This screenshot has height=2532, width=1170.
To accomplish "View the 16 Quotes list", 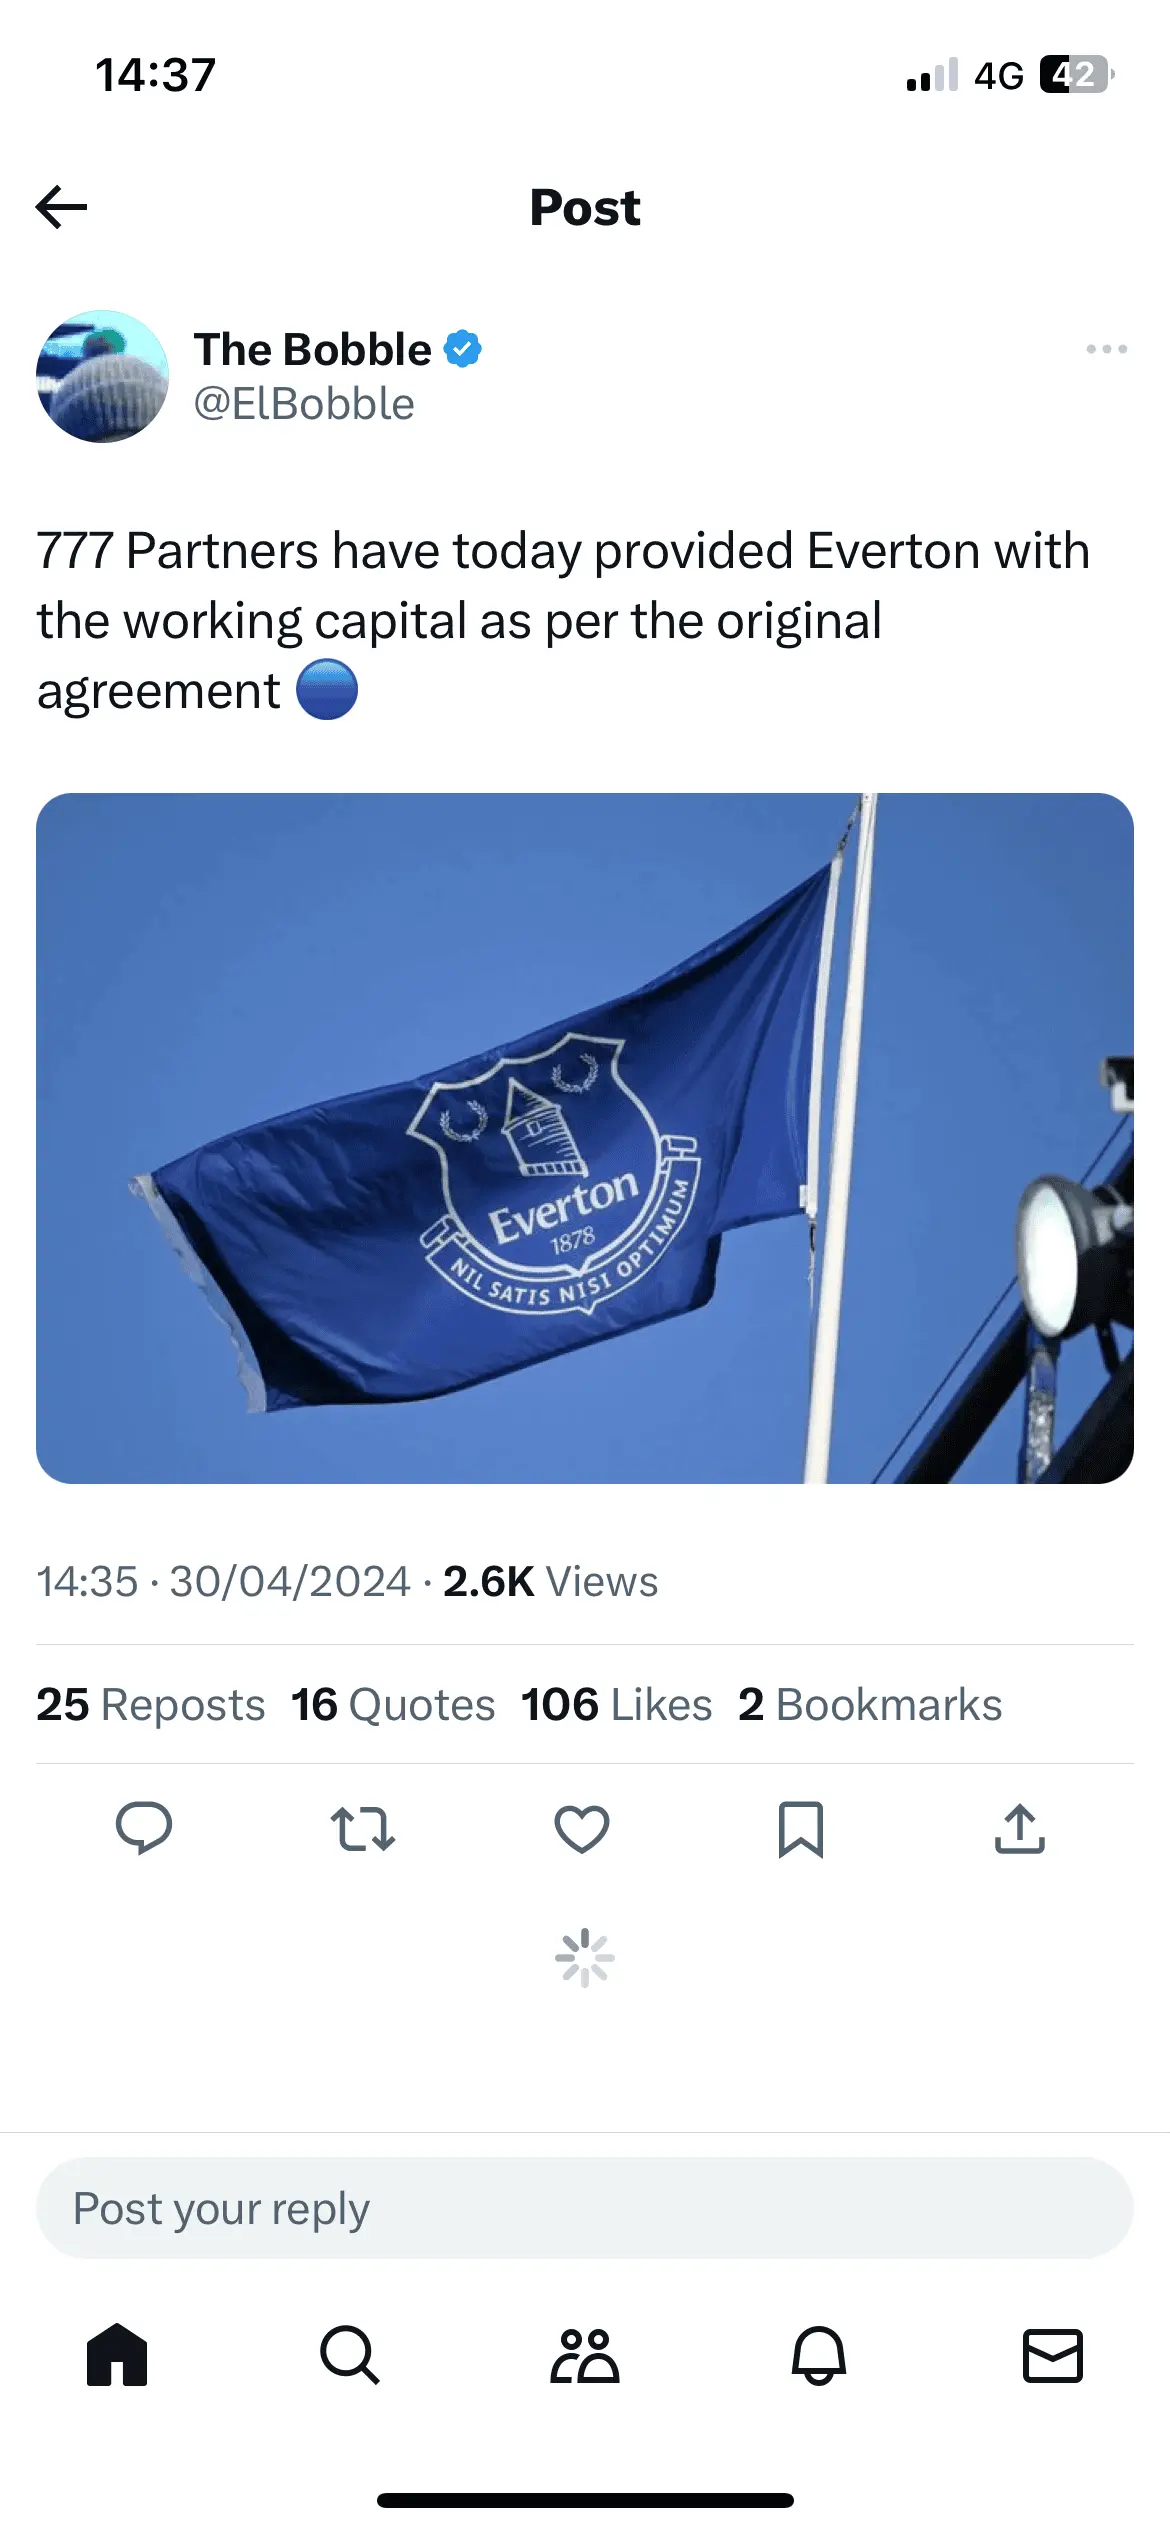I will click(x=393, y=1704).
